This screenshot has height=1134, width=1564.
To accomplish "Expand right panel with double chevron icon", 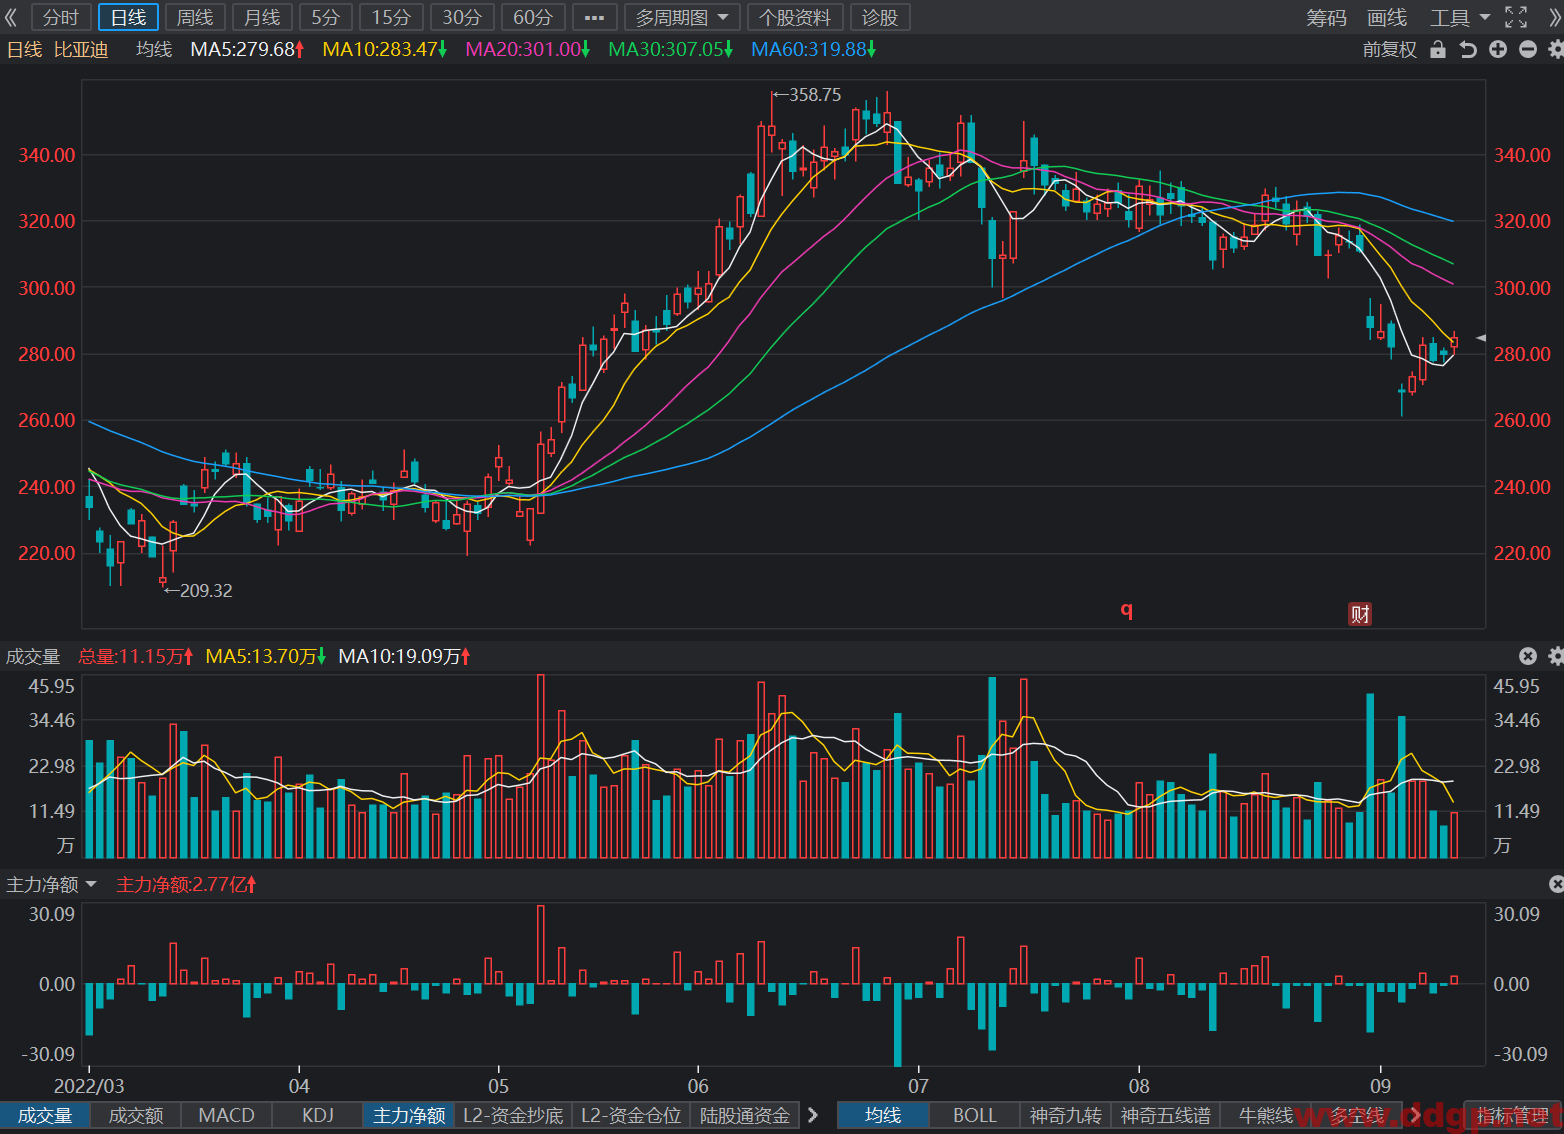I will [1554, 17].
